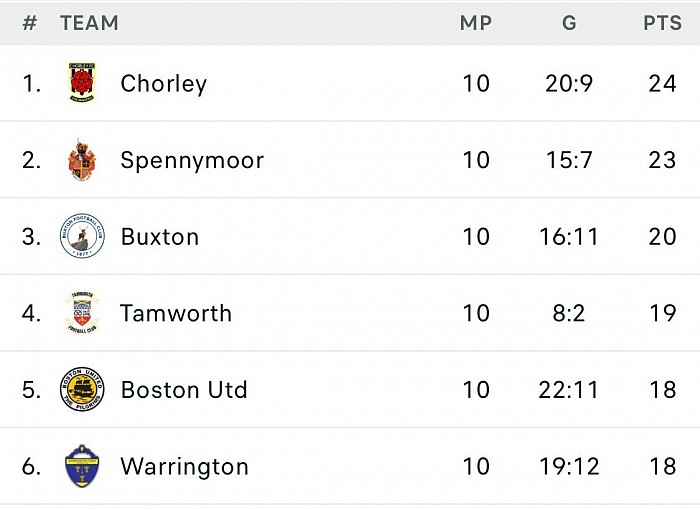Sort table by the MP column header

click(476, 23)
